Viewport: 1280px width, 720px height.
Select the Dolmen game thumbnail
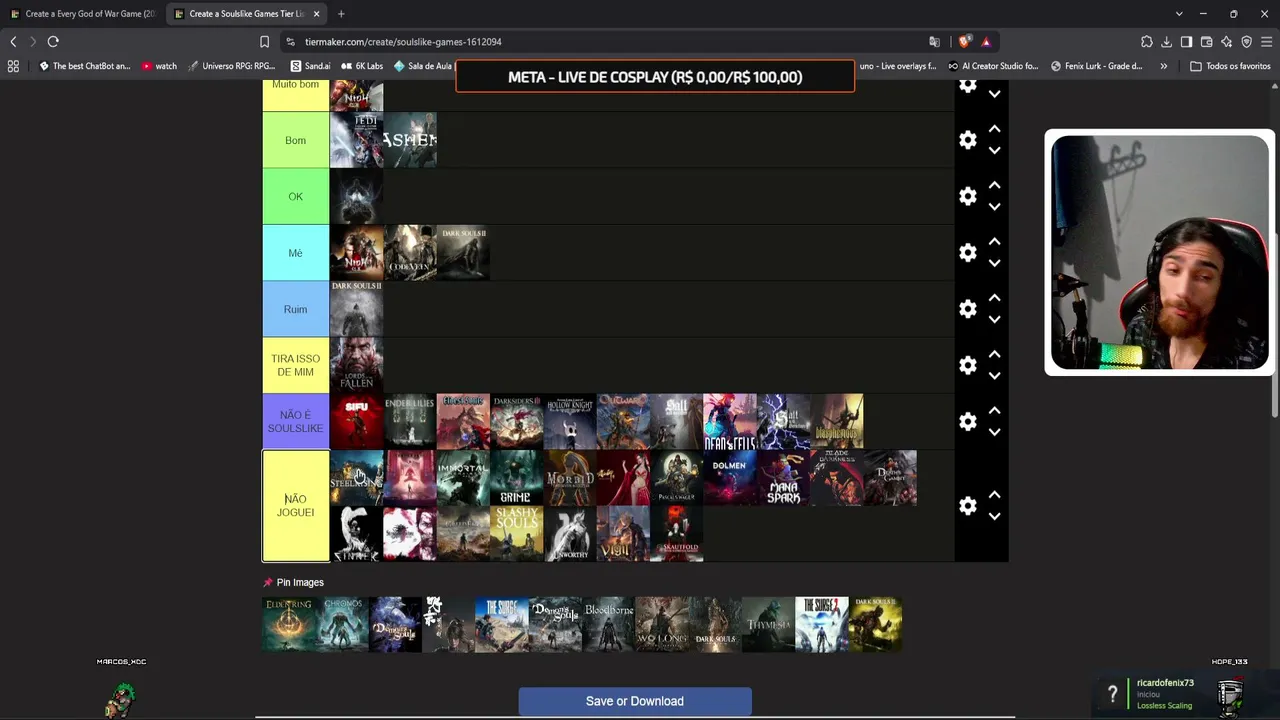[x=730, y=478]
